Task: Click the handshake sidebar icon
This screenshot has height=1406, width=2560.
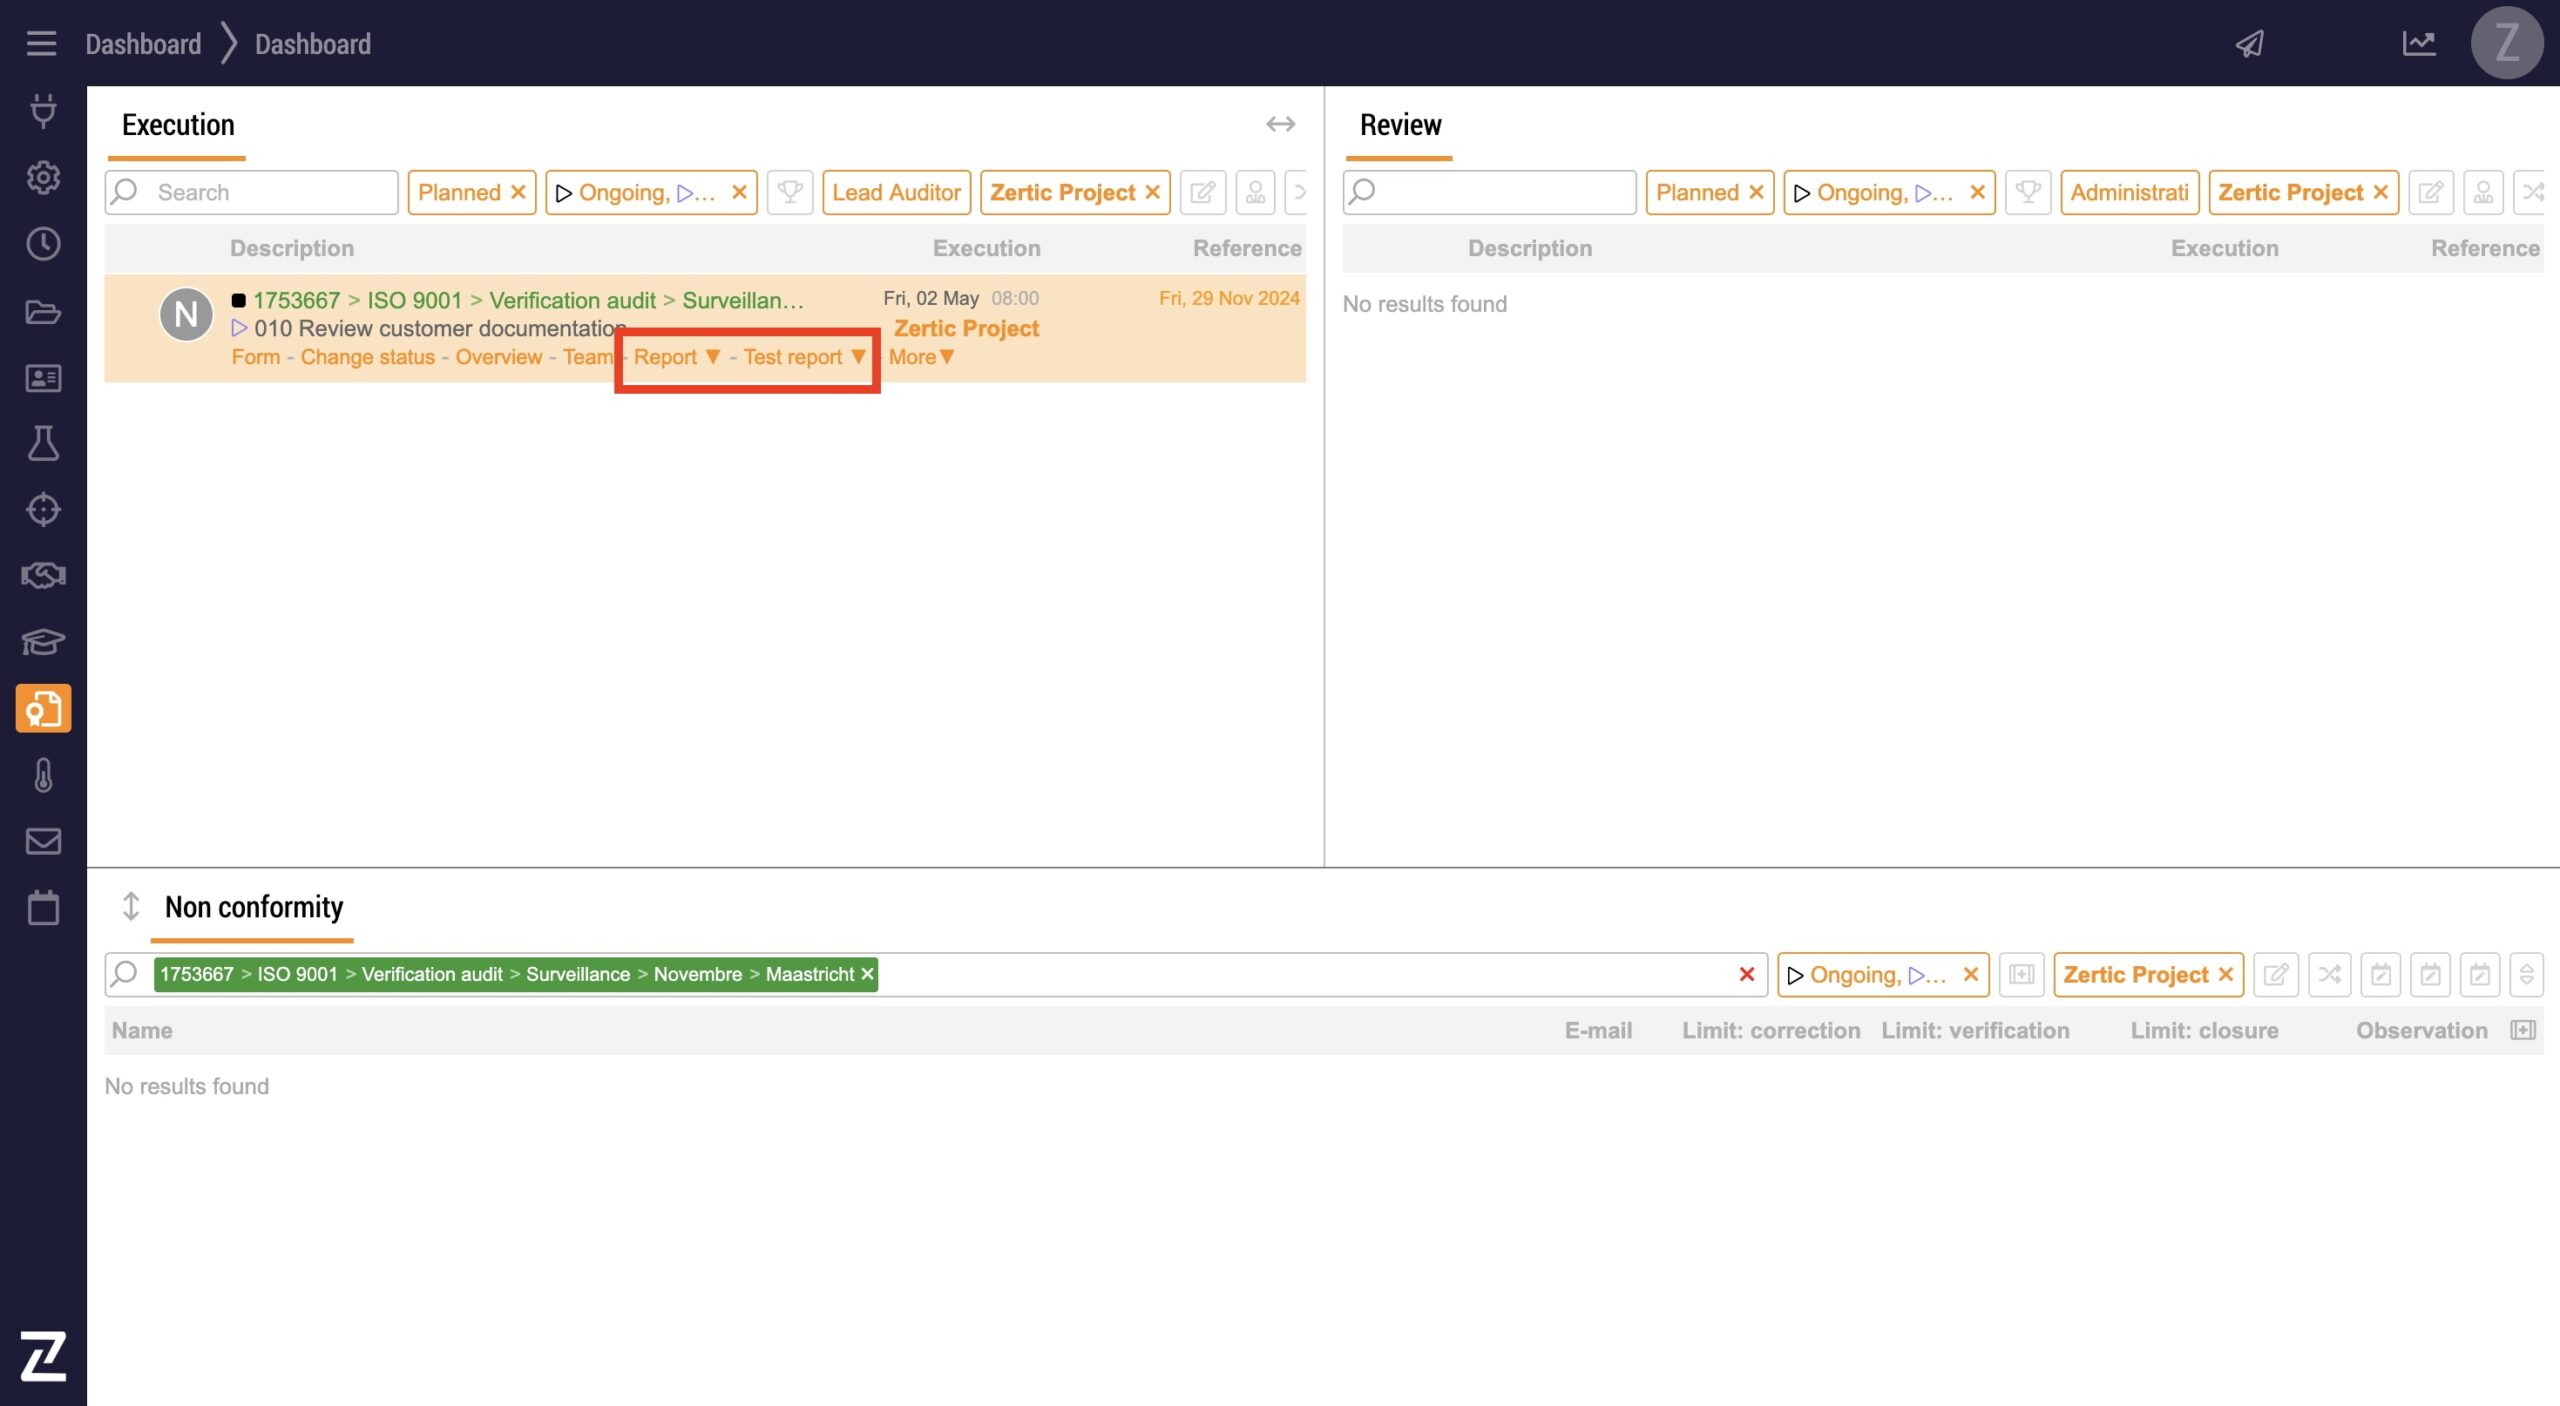Action: (43, 575)
